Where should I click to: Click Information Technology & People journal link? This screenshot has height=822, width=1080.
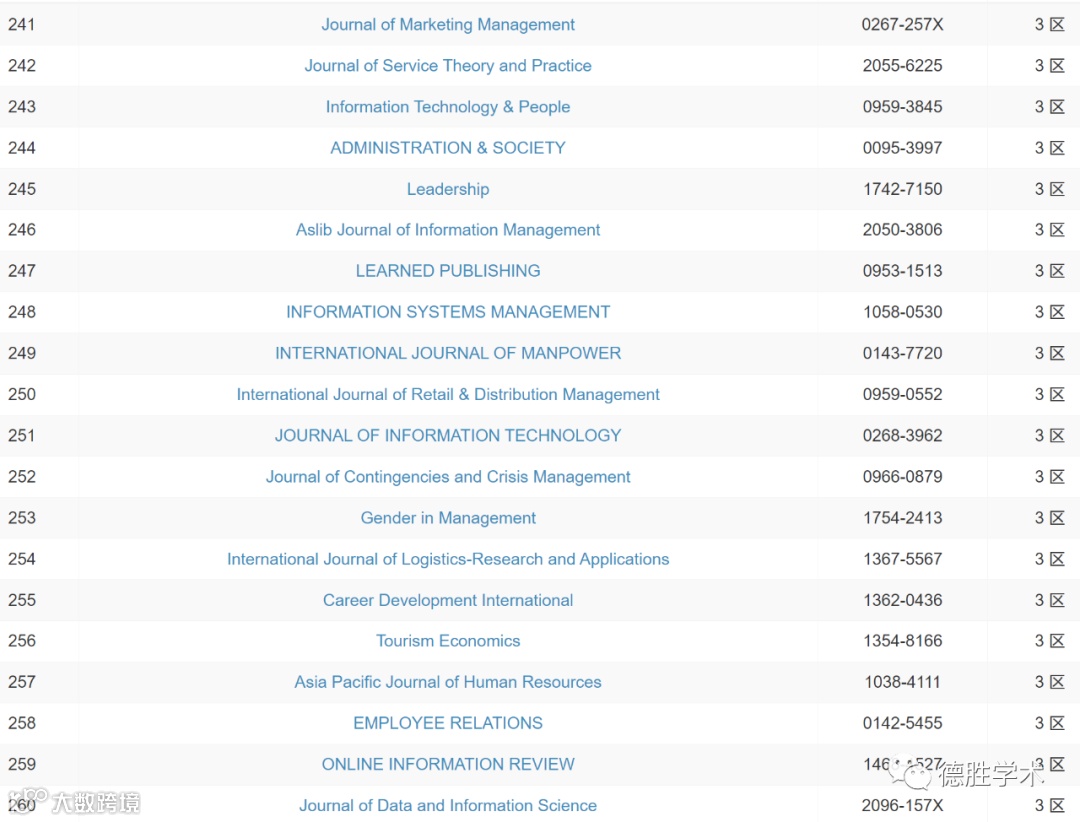(448, 107)
